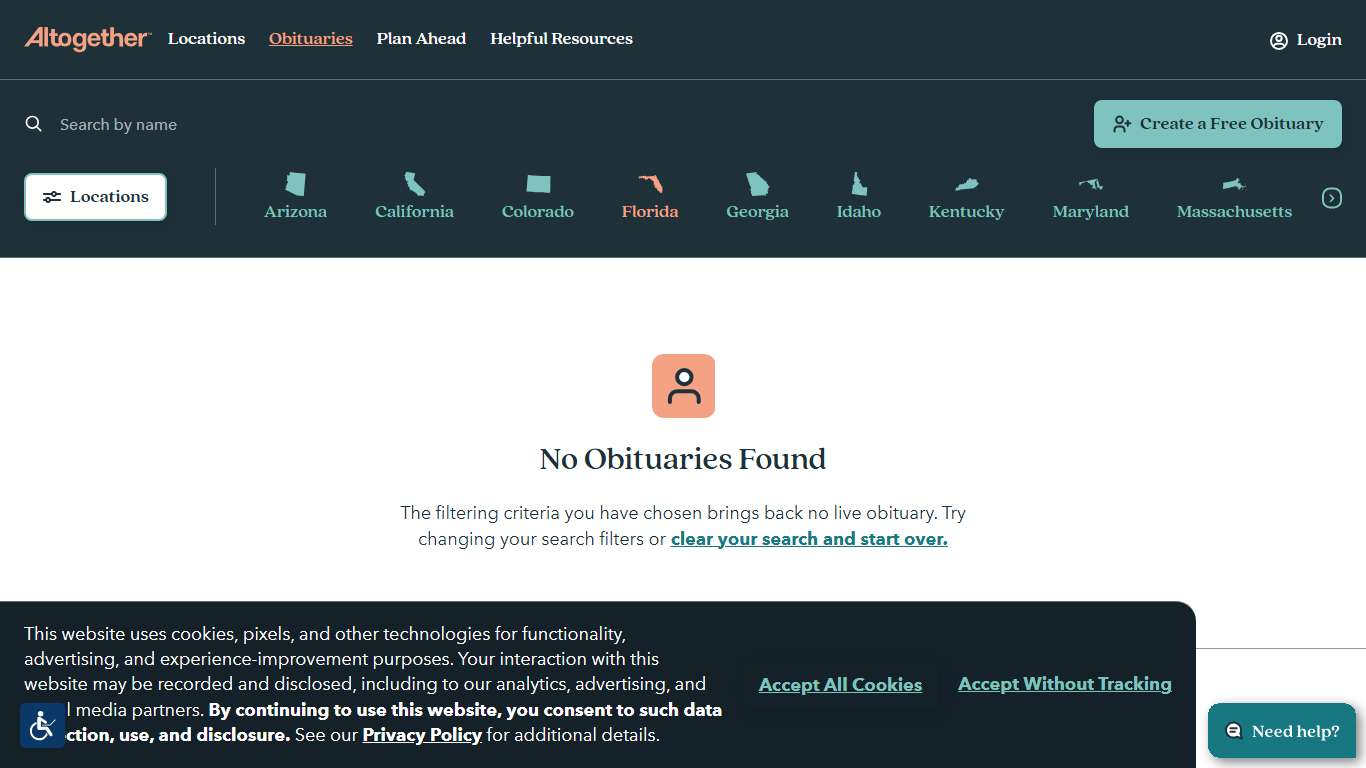Click the Kentucky state silhouette icon
Screen dimensions: 1366x768
966,184
